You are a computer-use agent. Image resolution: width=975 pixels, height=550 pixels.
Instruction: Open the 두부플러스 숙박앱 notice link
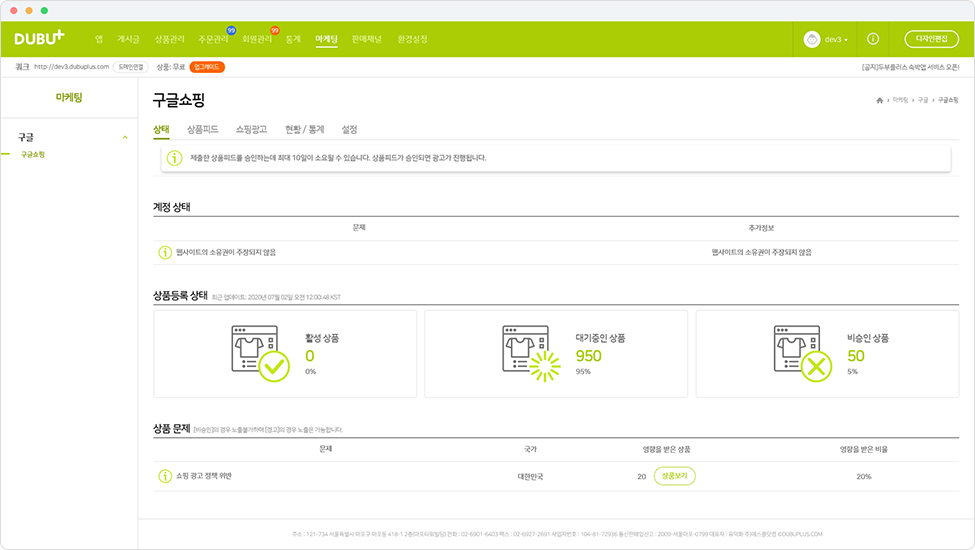point(910,67)
